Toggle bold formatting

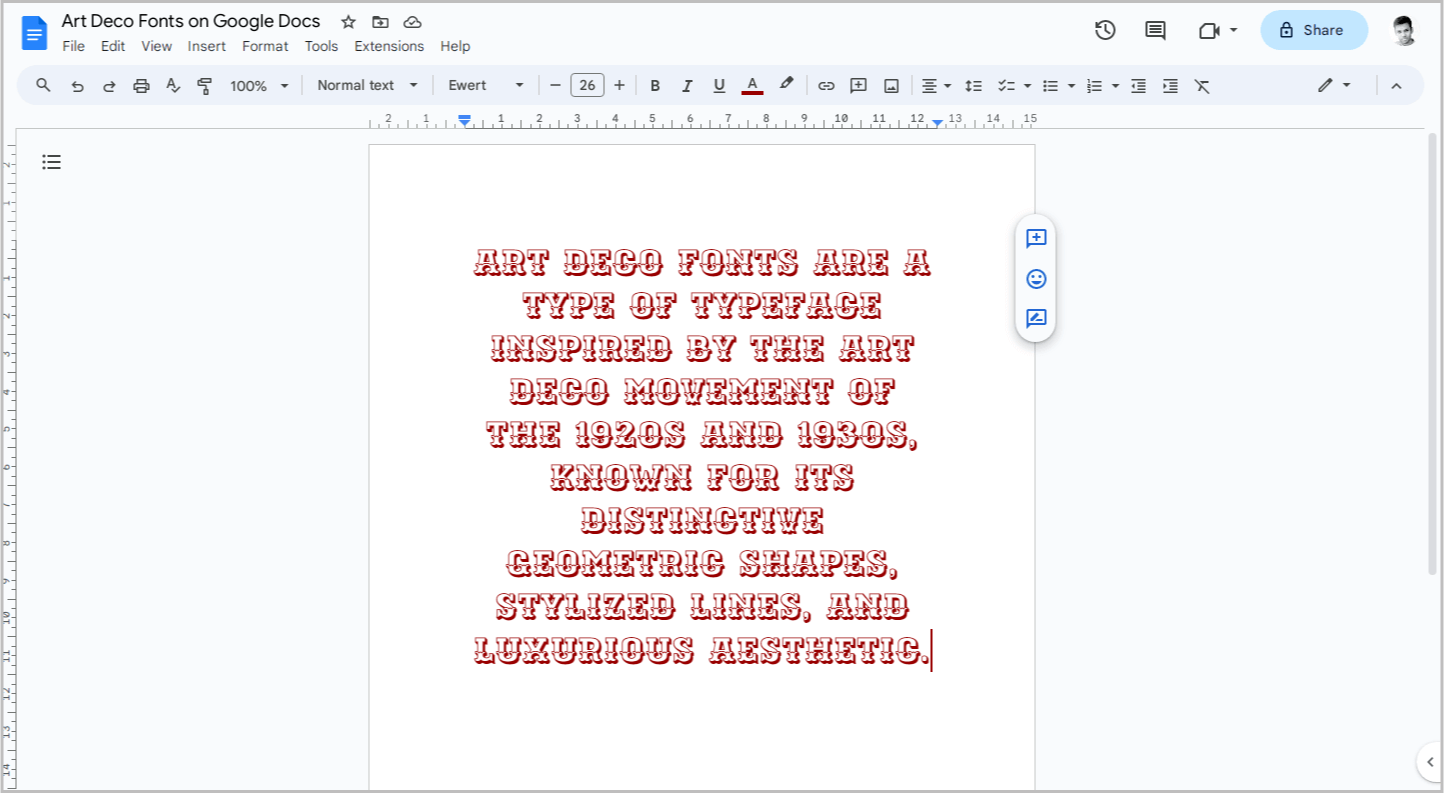point(655,85)
